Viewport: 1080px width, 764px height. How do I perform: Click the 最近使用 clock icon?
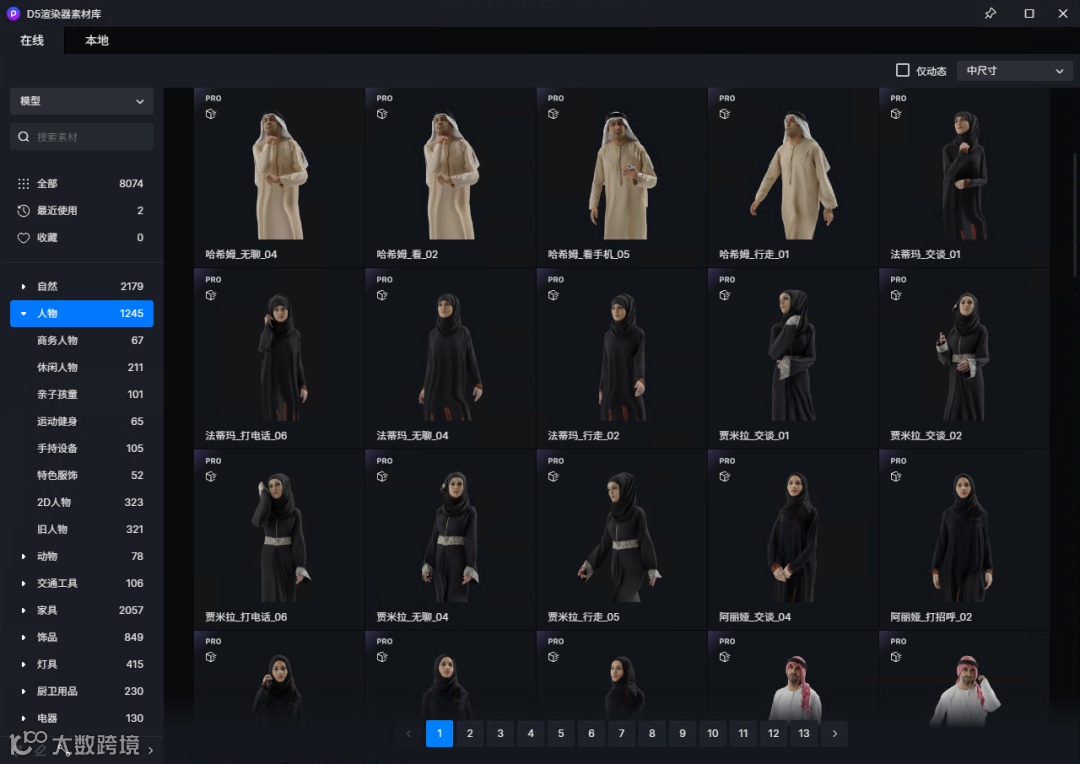click(23, 210)
